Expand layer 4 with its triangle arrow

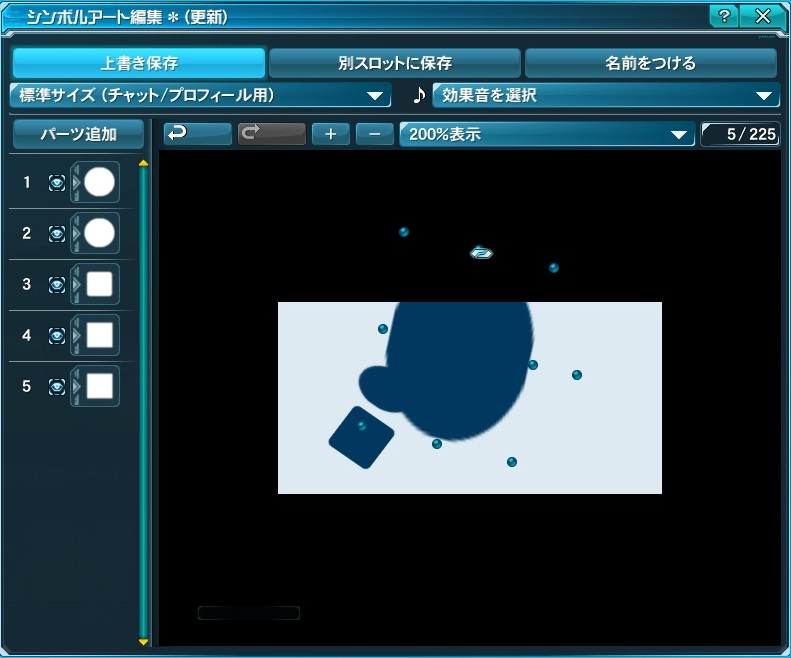(76, 336)
